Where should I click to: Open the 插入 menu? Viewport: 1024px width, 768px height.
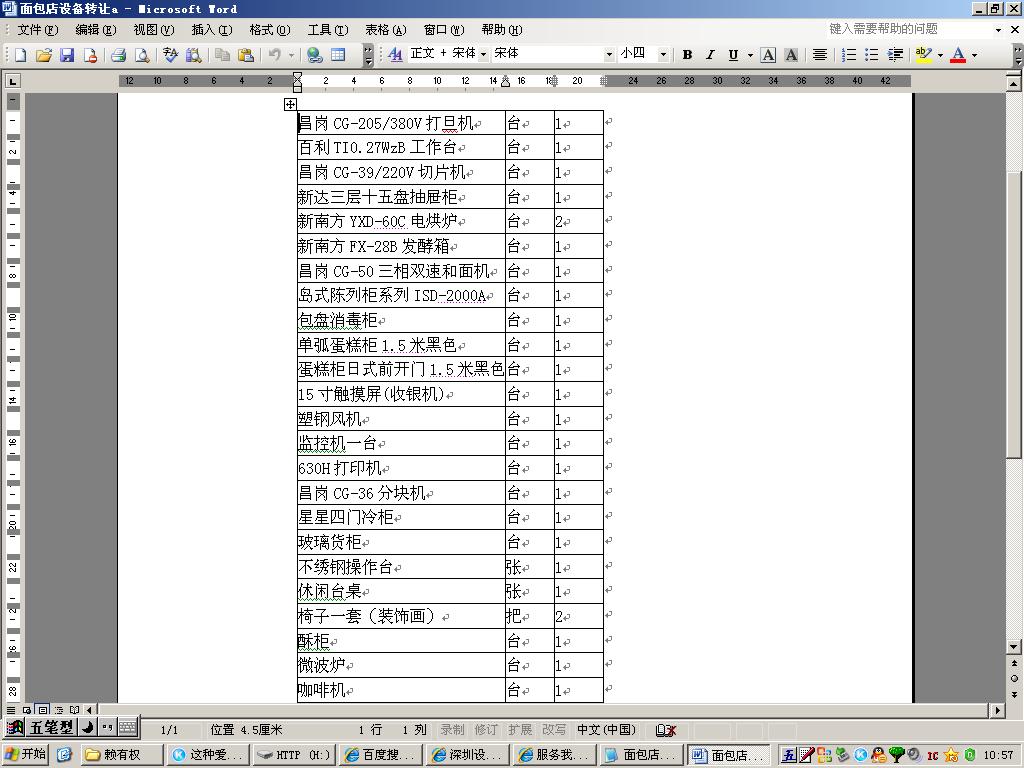pyautogui.click(x=212, y=30)
